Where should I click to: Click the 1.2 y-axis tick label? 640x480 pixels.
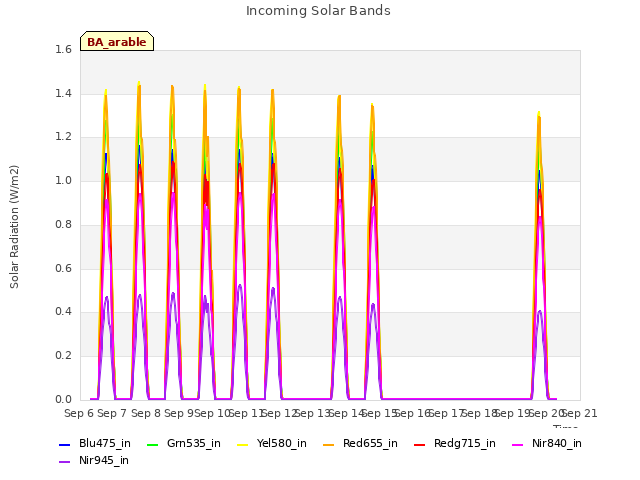(63, 137)
